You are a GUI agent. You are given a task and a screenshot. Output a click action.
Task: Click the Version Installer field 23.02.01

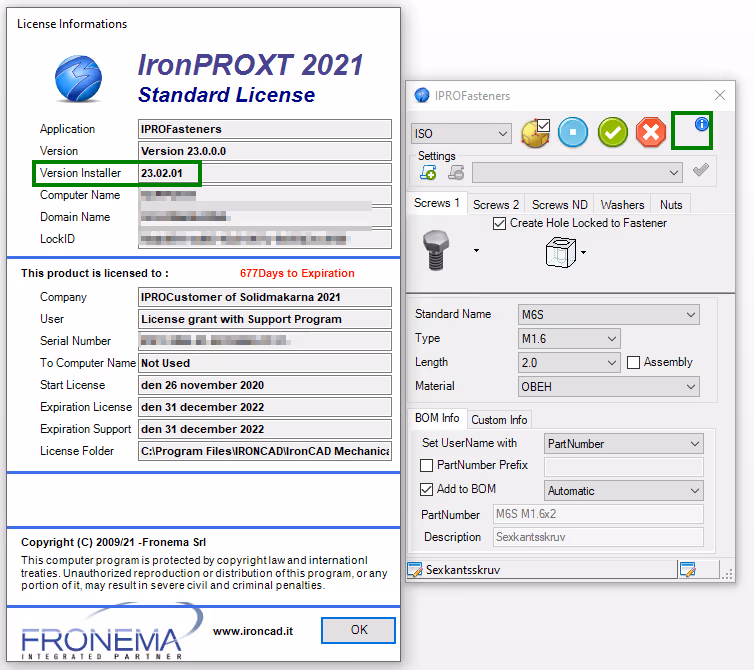(x=264, y=173)
